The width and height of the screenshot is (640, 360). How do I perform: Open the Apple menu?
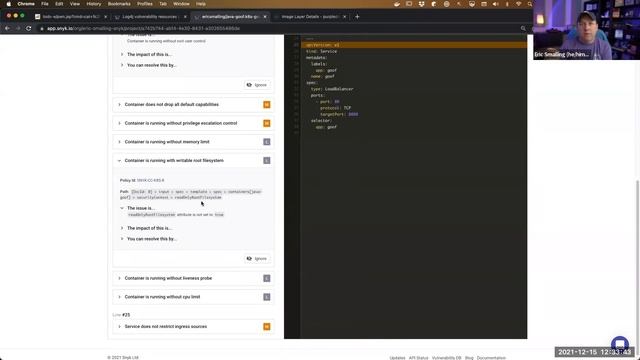9,4
